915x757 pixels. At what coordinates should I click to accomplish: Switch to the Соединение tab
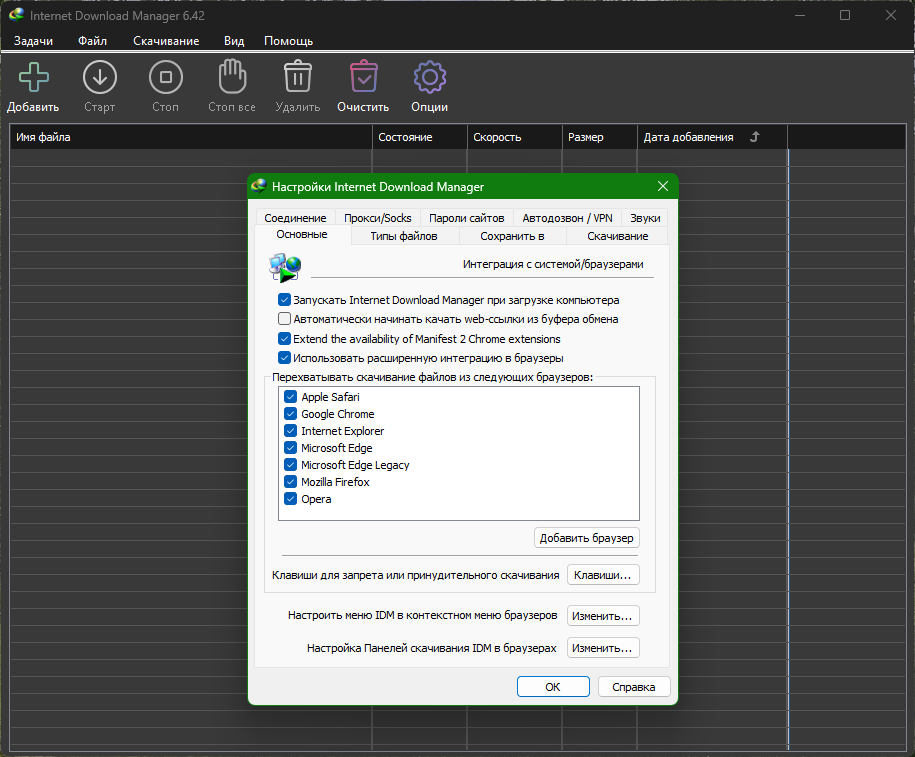point(295,218)
